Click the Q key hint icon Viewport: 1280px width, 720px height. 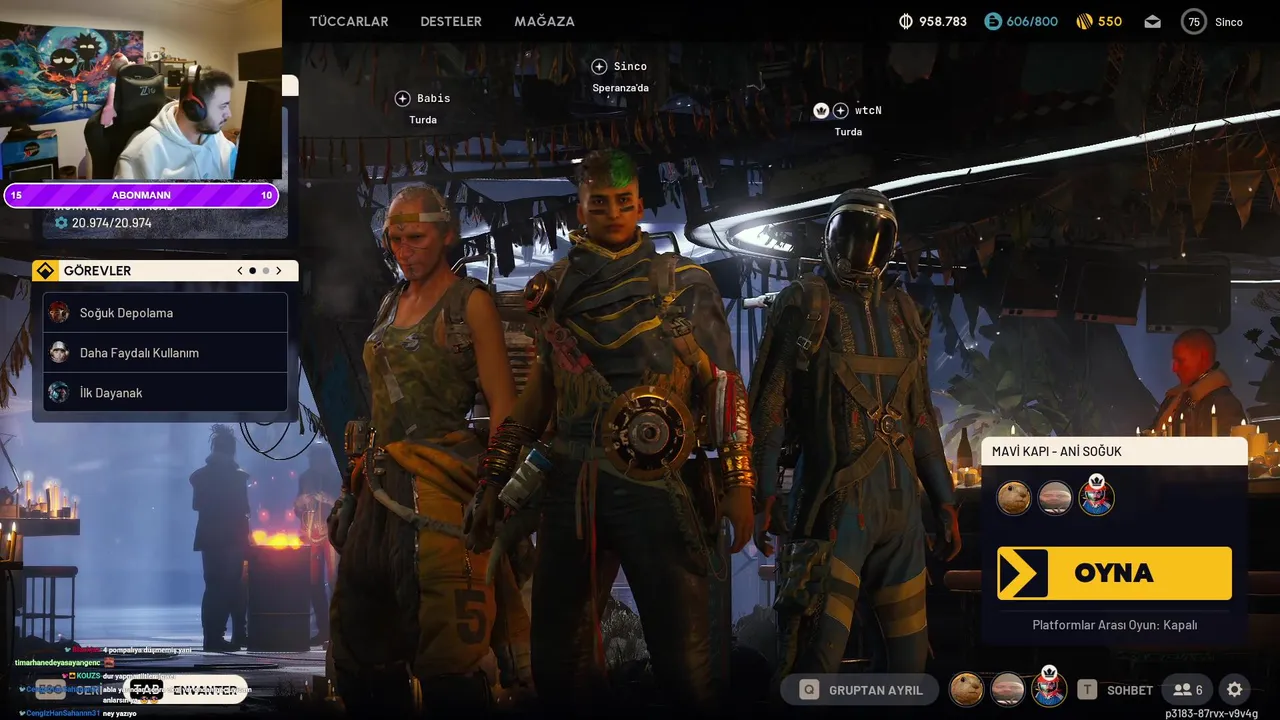[x=809, y=690]
